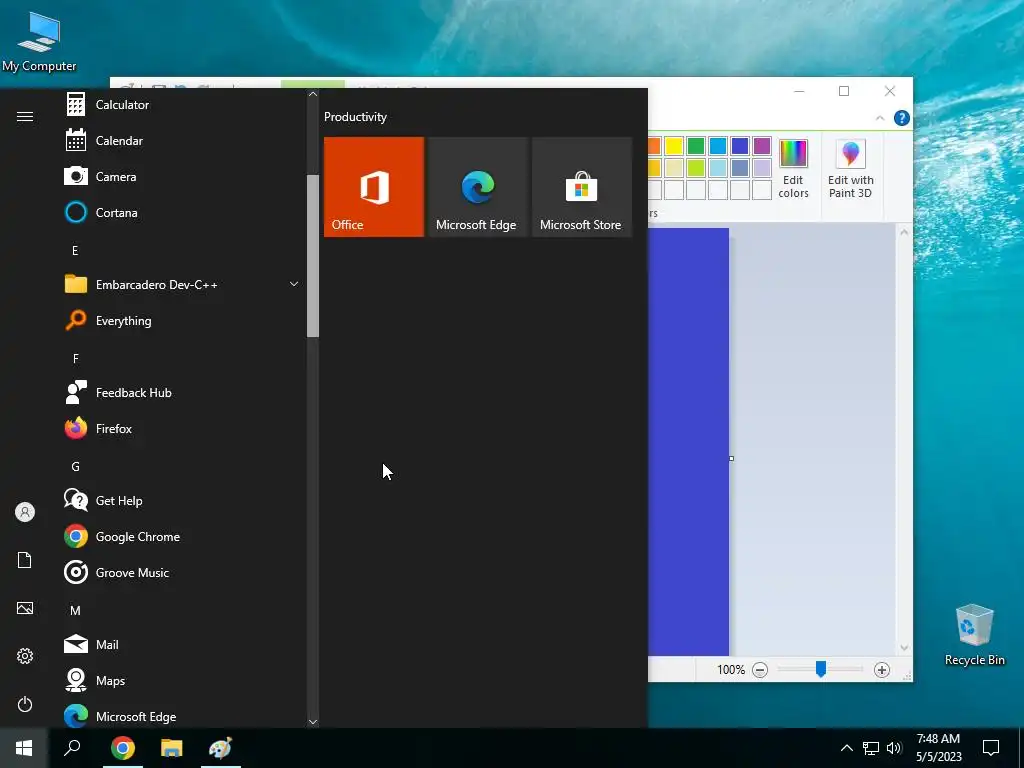Click the app list scroll-up arrow
The height and width of the screenshot is (768, 1024).
[313, 94]
